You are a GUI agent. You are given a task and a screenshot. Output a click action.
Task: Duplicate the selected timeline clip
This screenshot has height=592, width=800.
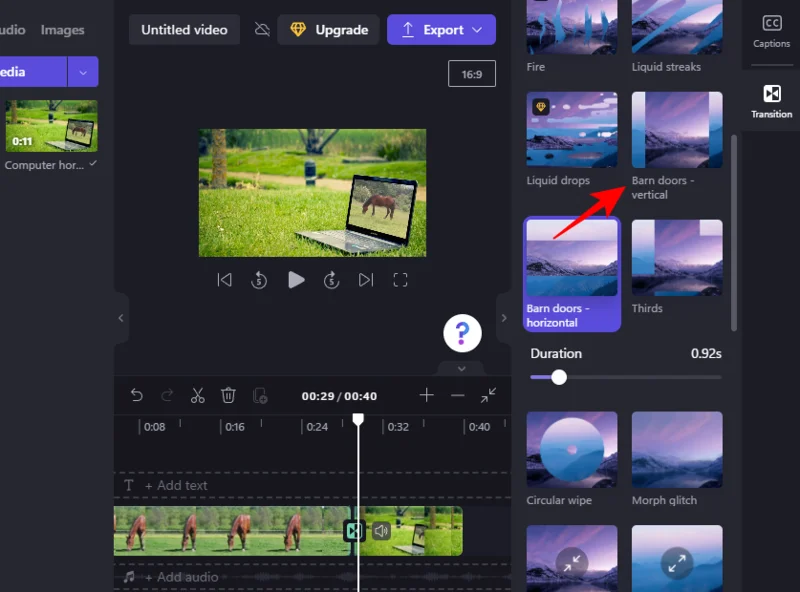[260, 396]
